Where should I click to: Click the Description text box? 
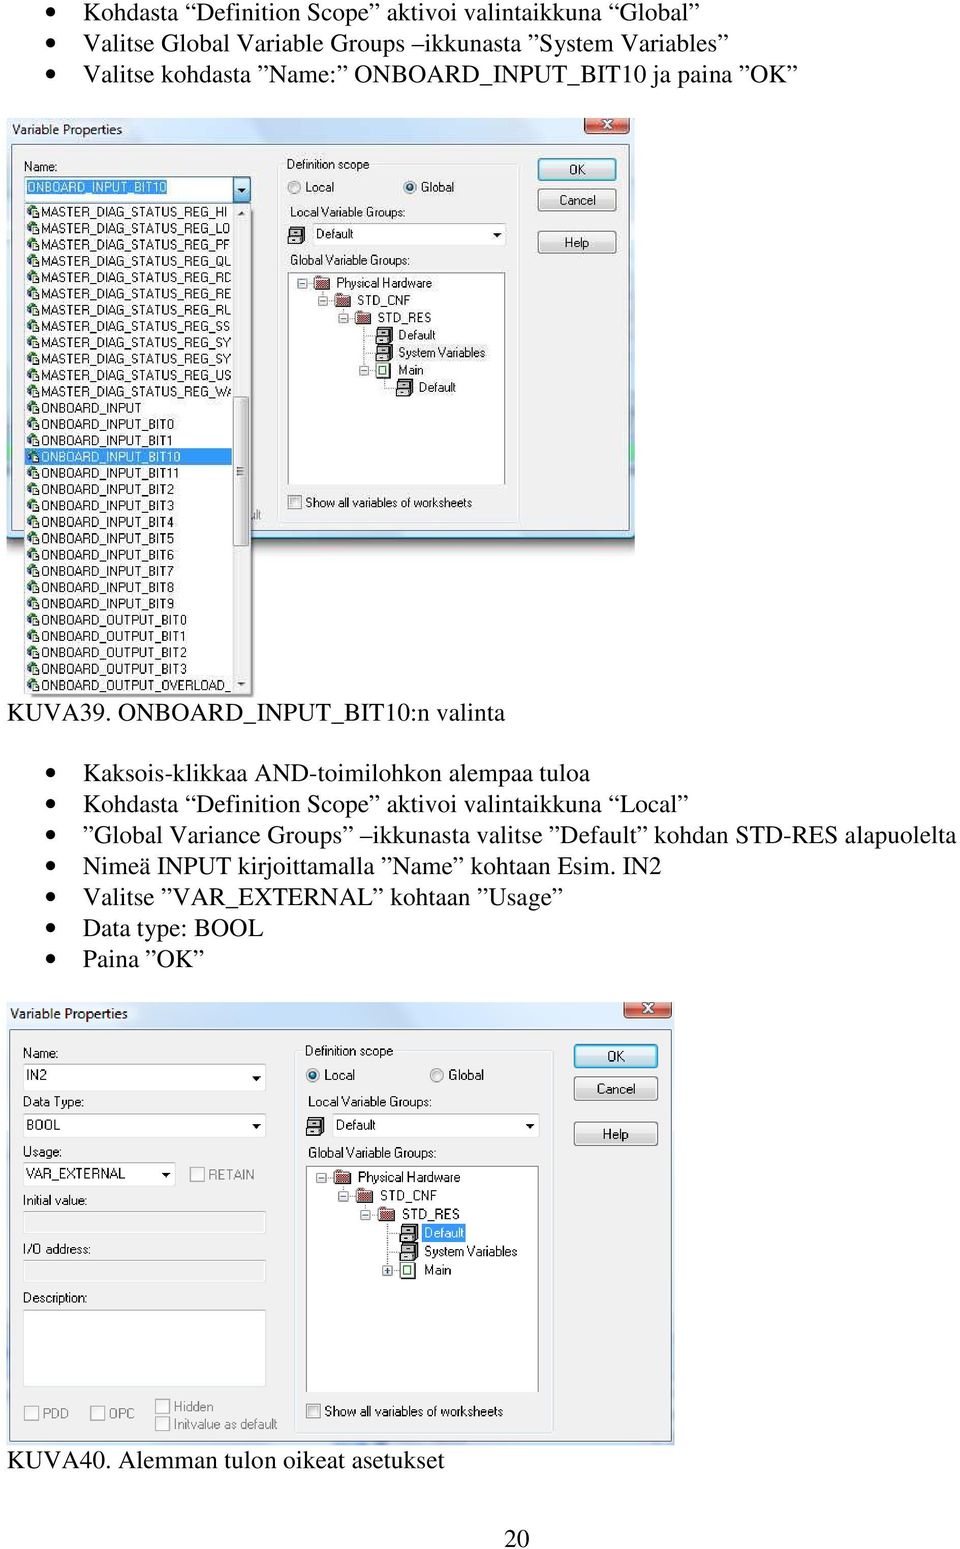click(x=144, y=1348)
